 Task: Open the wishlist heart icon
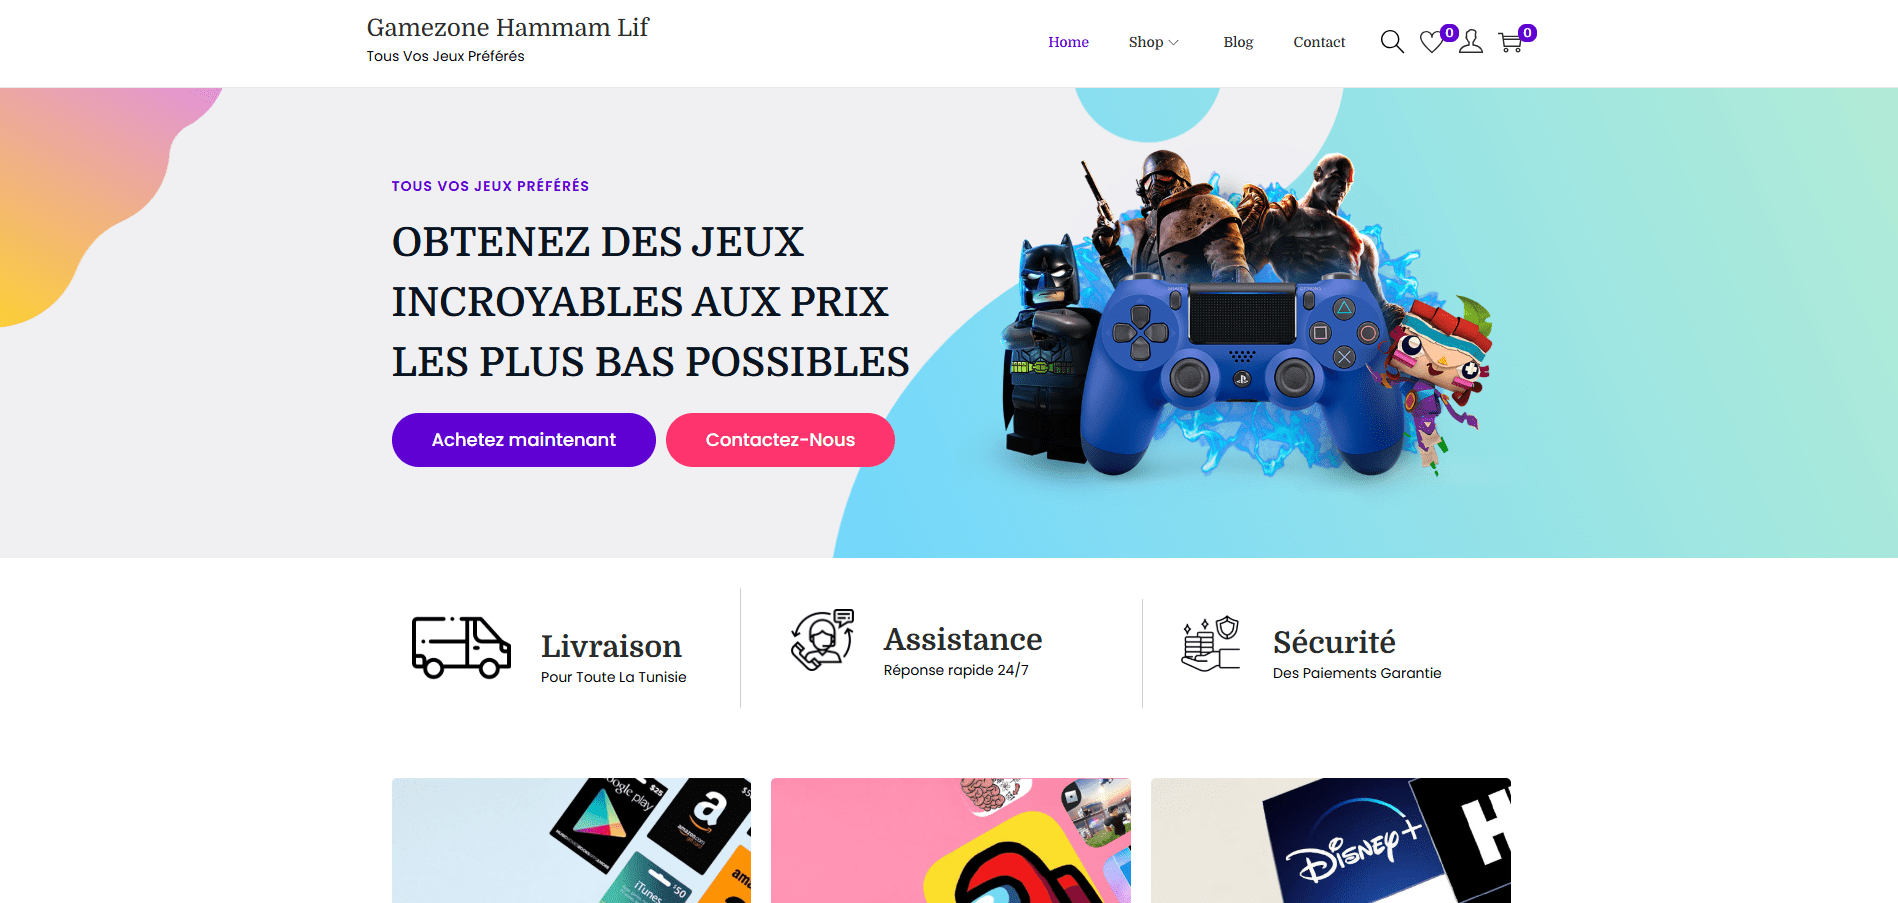click(1432, 42)
